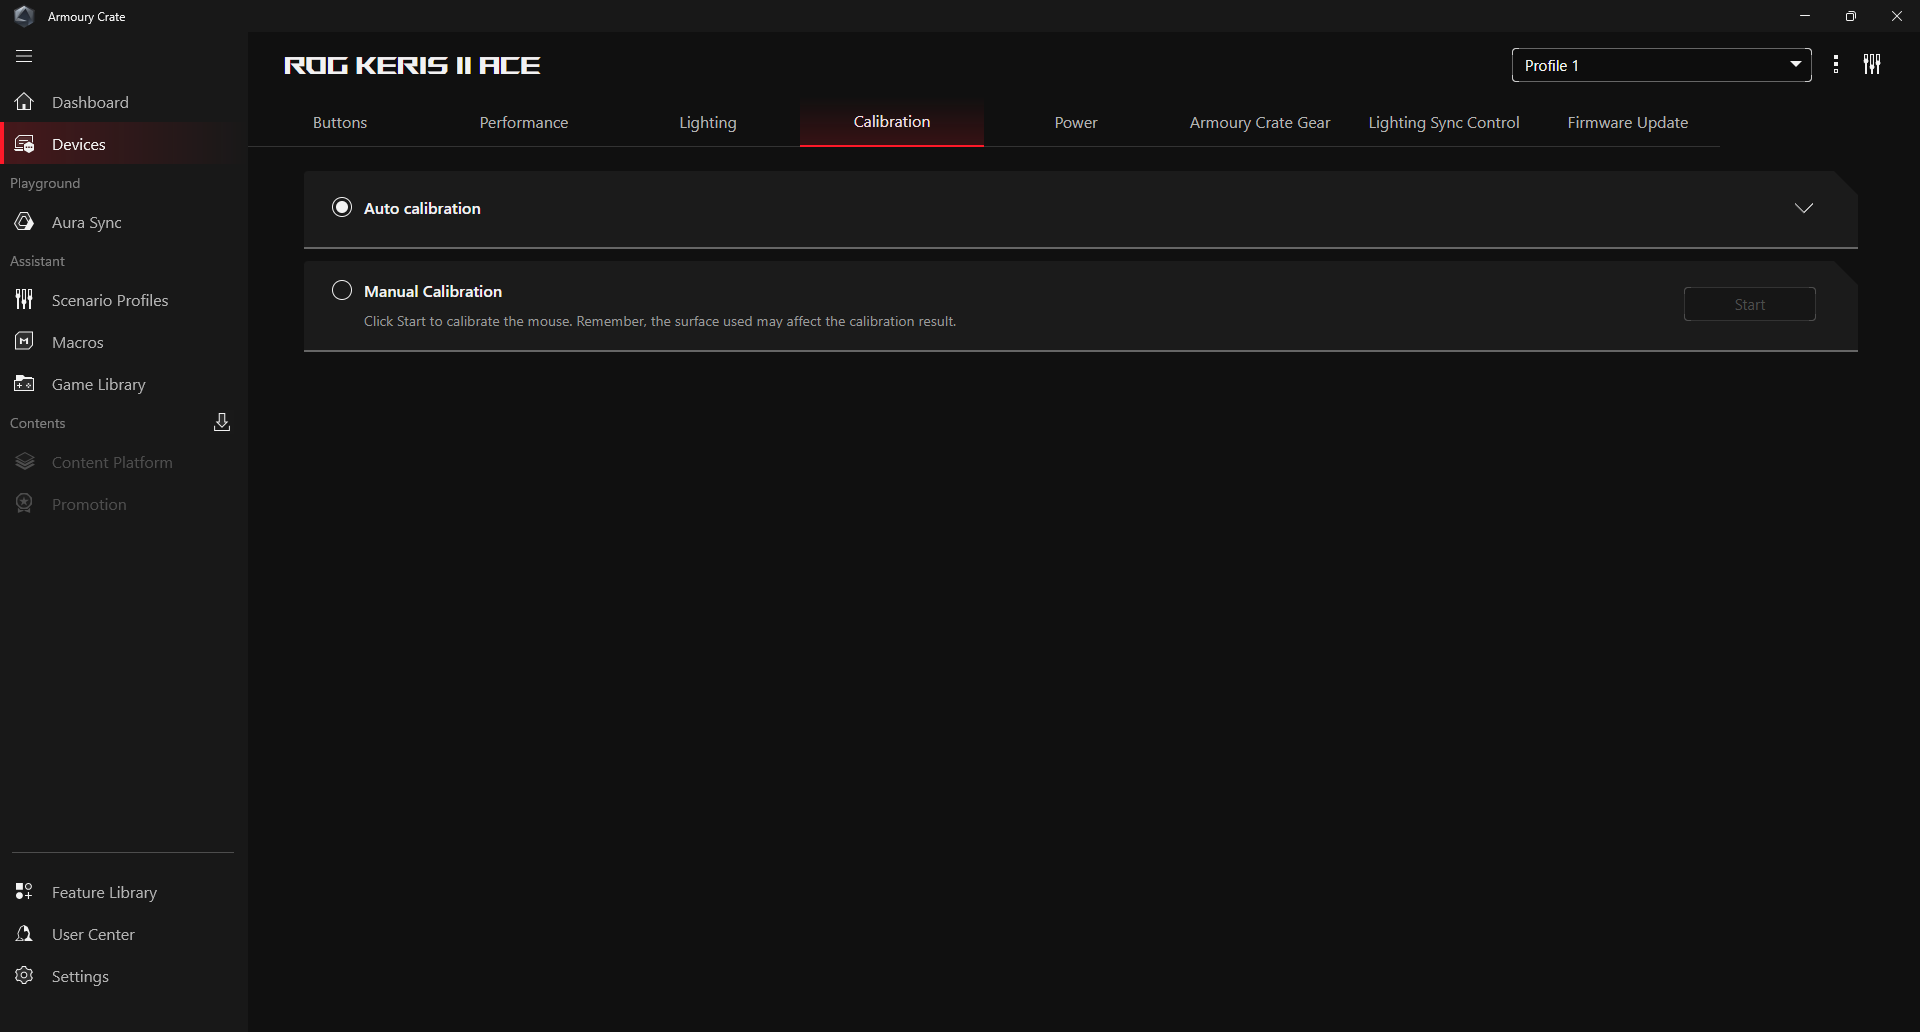The width and height of the screenshot is (1920, 1032).
Task: Switch to the Buttons tab
Action: point(340,123)
